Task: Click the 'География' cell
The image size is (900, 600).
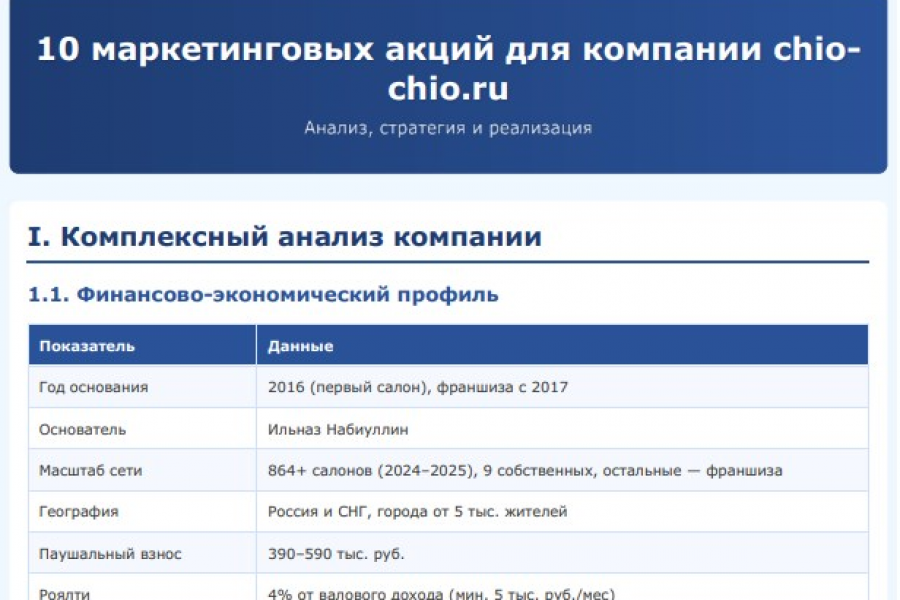Action: tap(142, 512)
